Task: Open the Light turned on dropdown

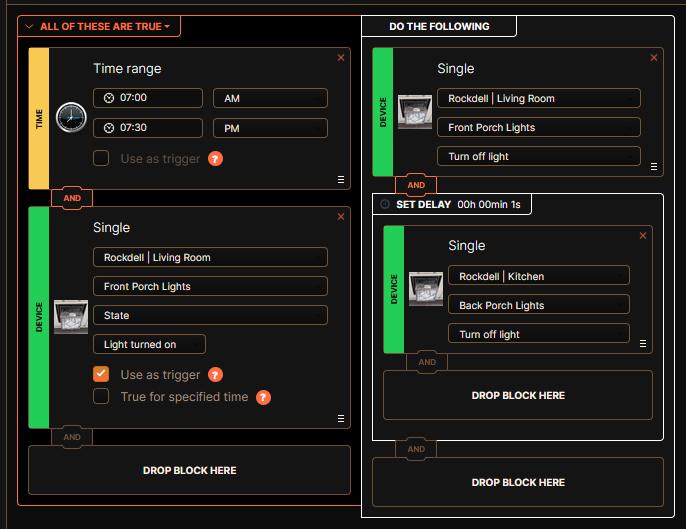Action: click(149, 344)
